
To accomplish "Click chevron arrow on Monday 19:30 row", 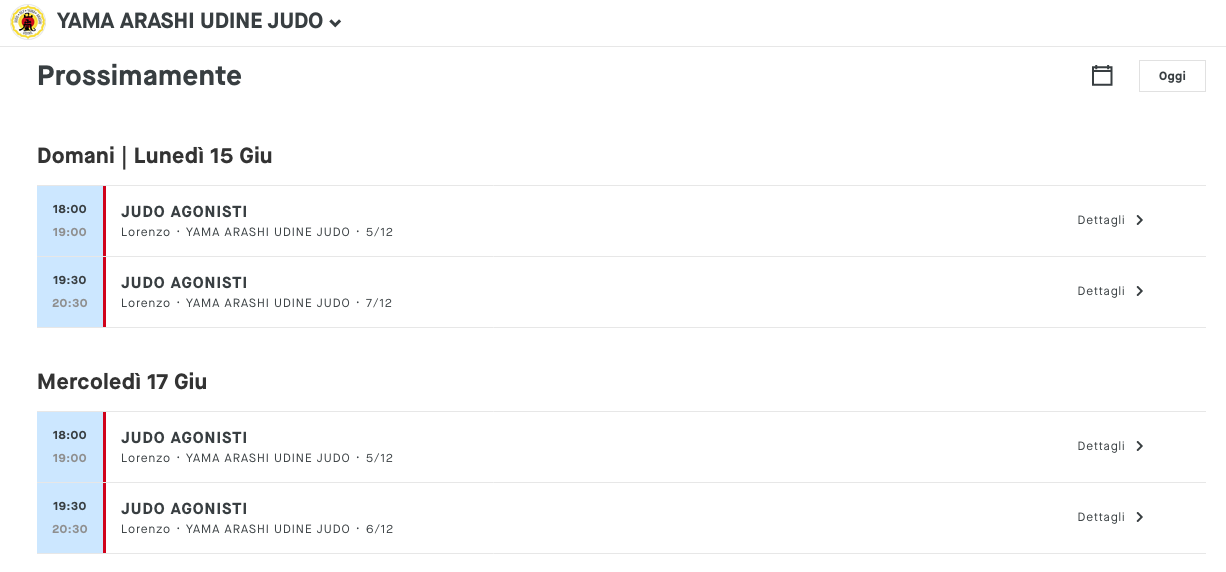I will tap(1140, 291).
